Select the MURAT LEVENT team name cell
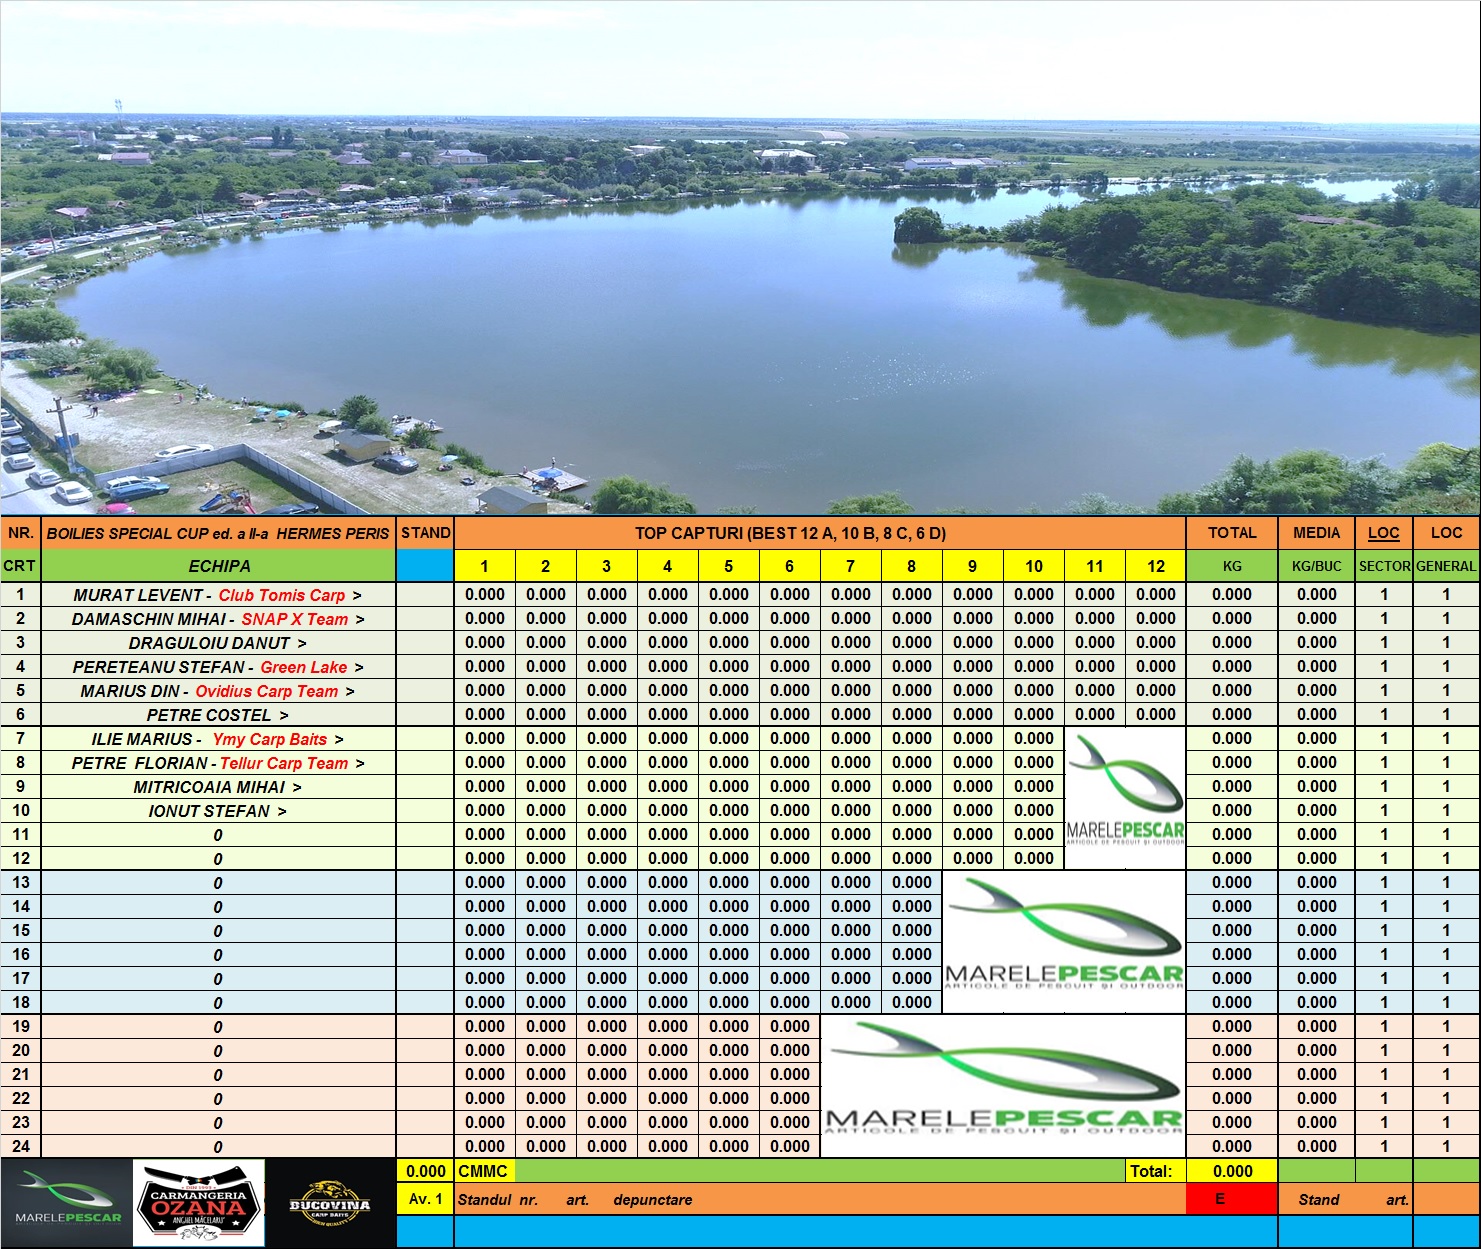Viewport: 1481px width, 1249px height. pyautogui.click(x=219, y=594)
